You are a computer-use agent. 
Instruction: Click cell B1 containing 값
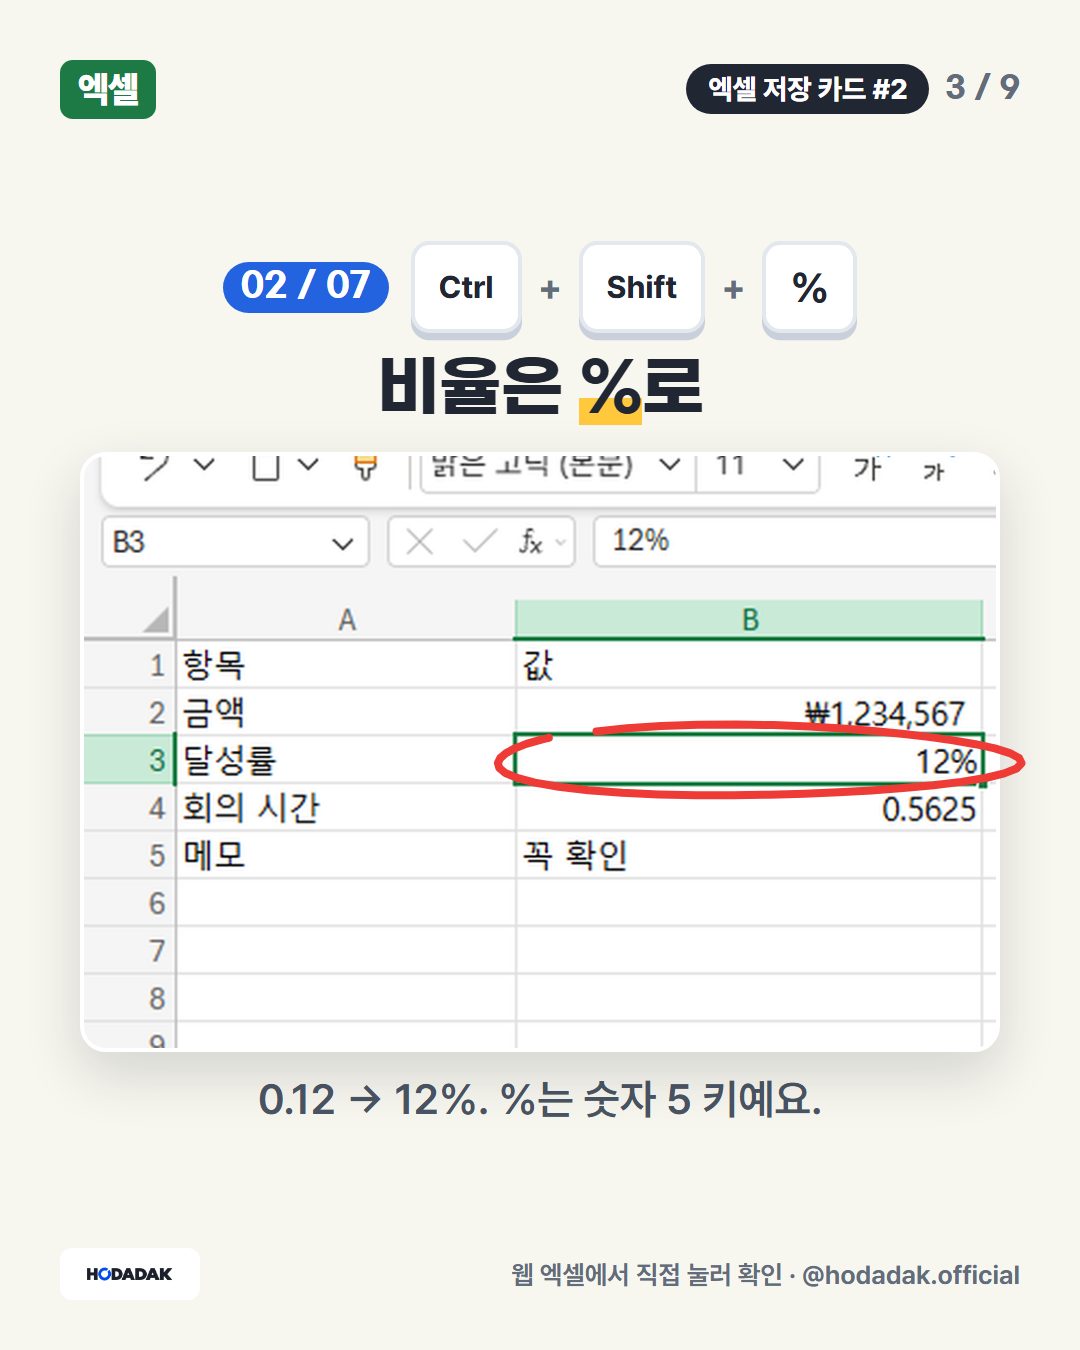tap(749, 665)
